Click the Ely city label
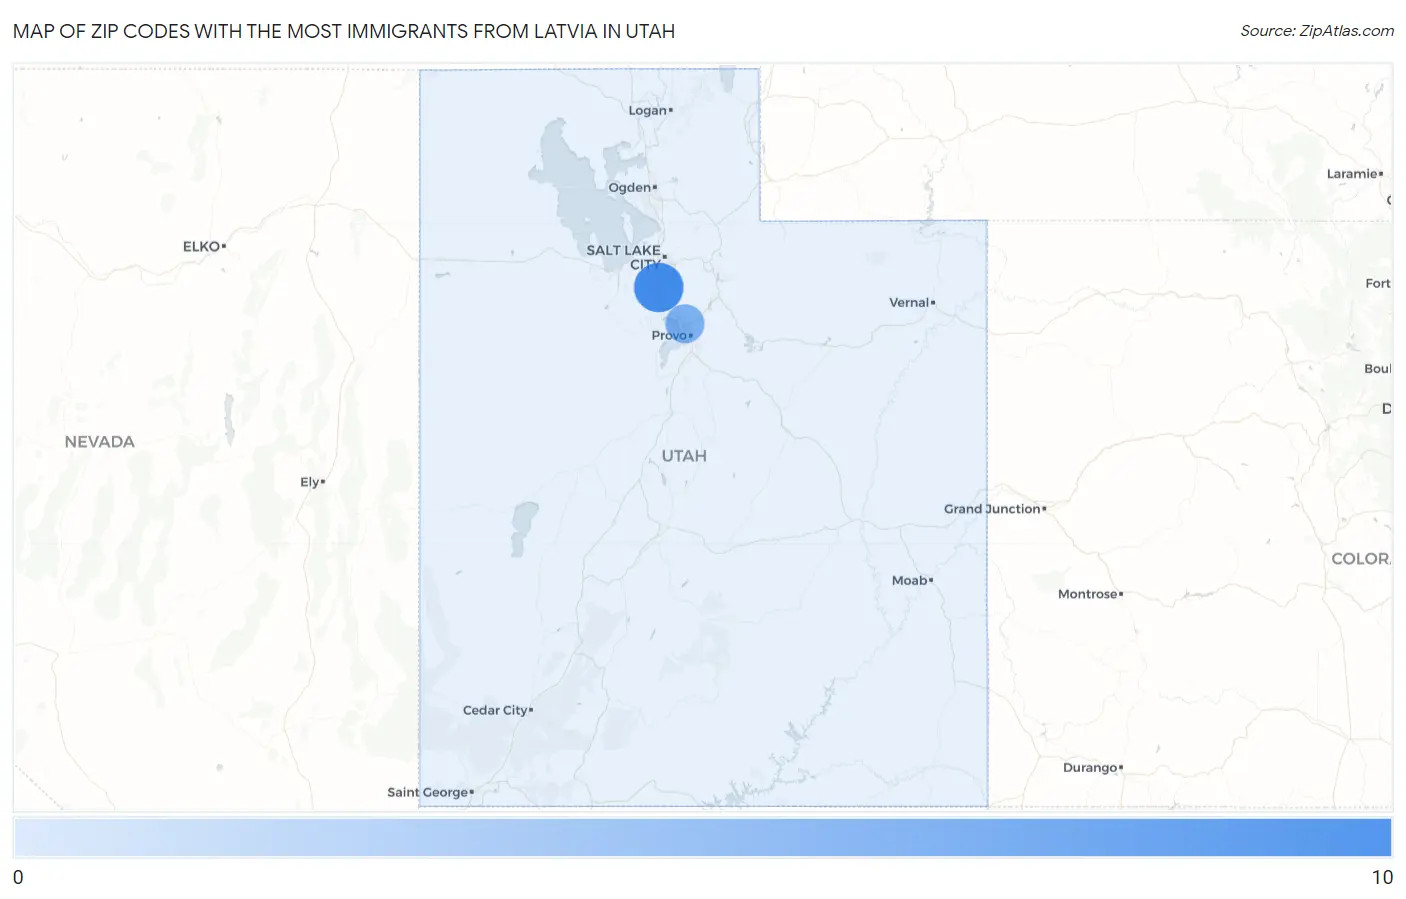Screen dimensions: 1406x899 312,482
